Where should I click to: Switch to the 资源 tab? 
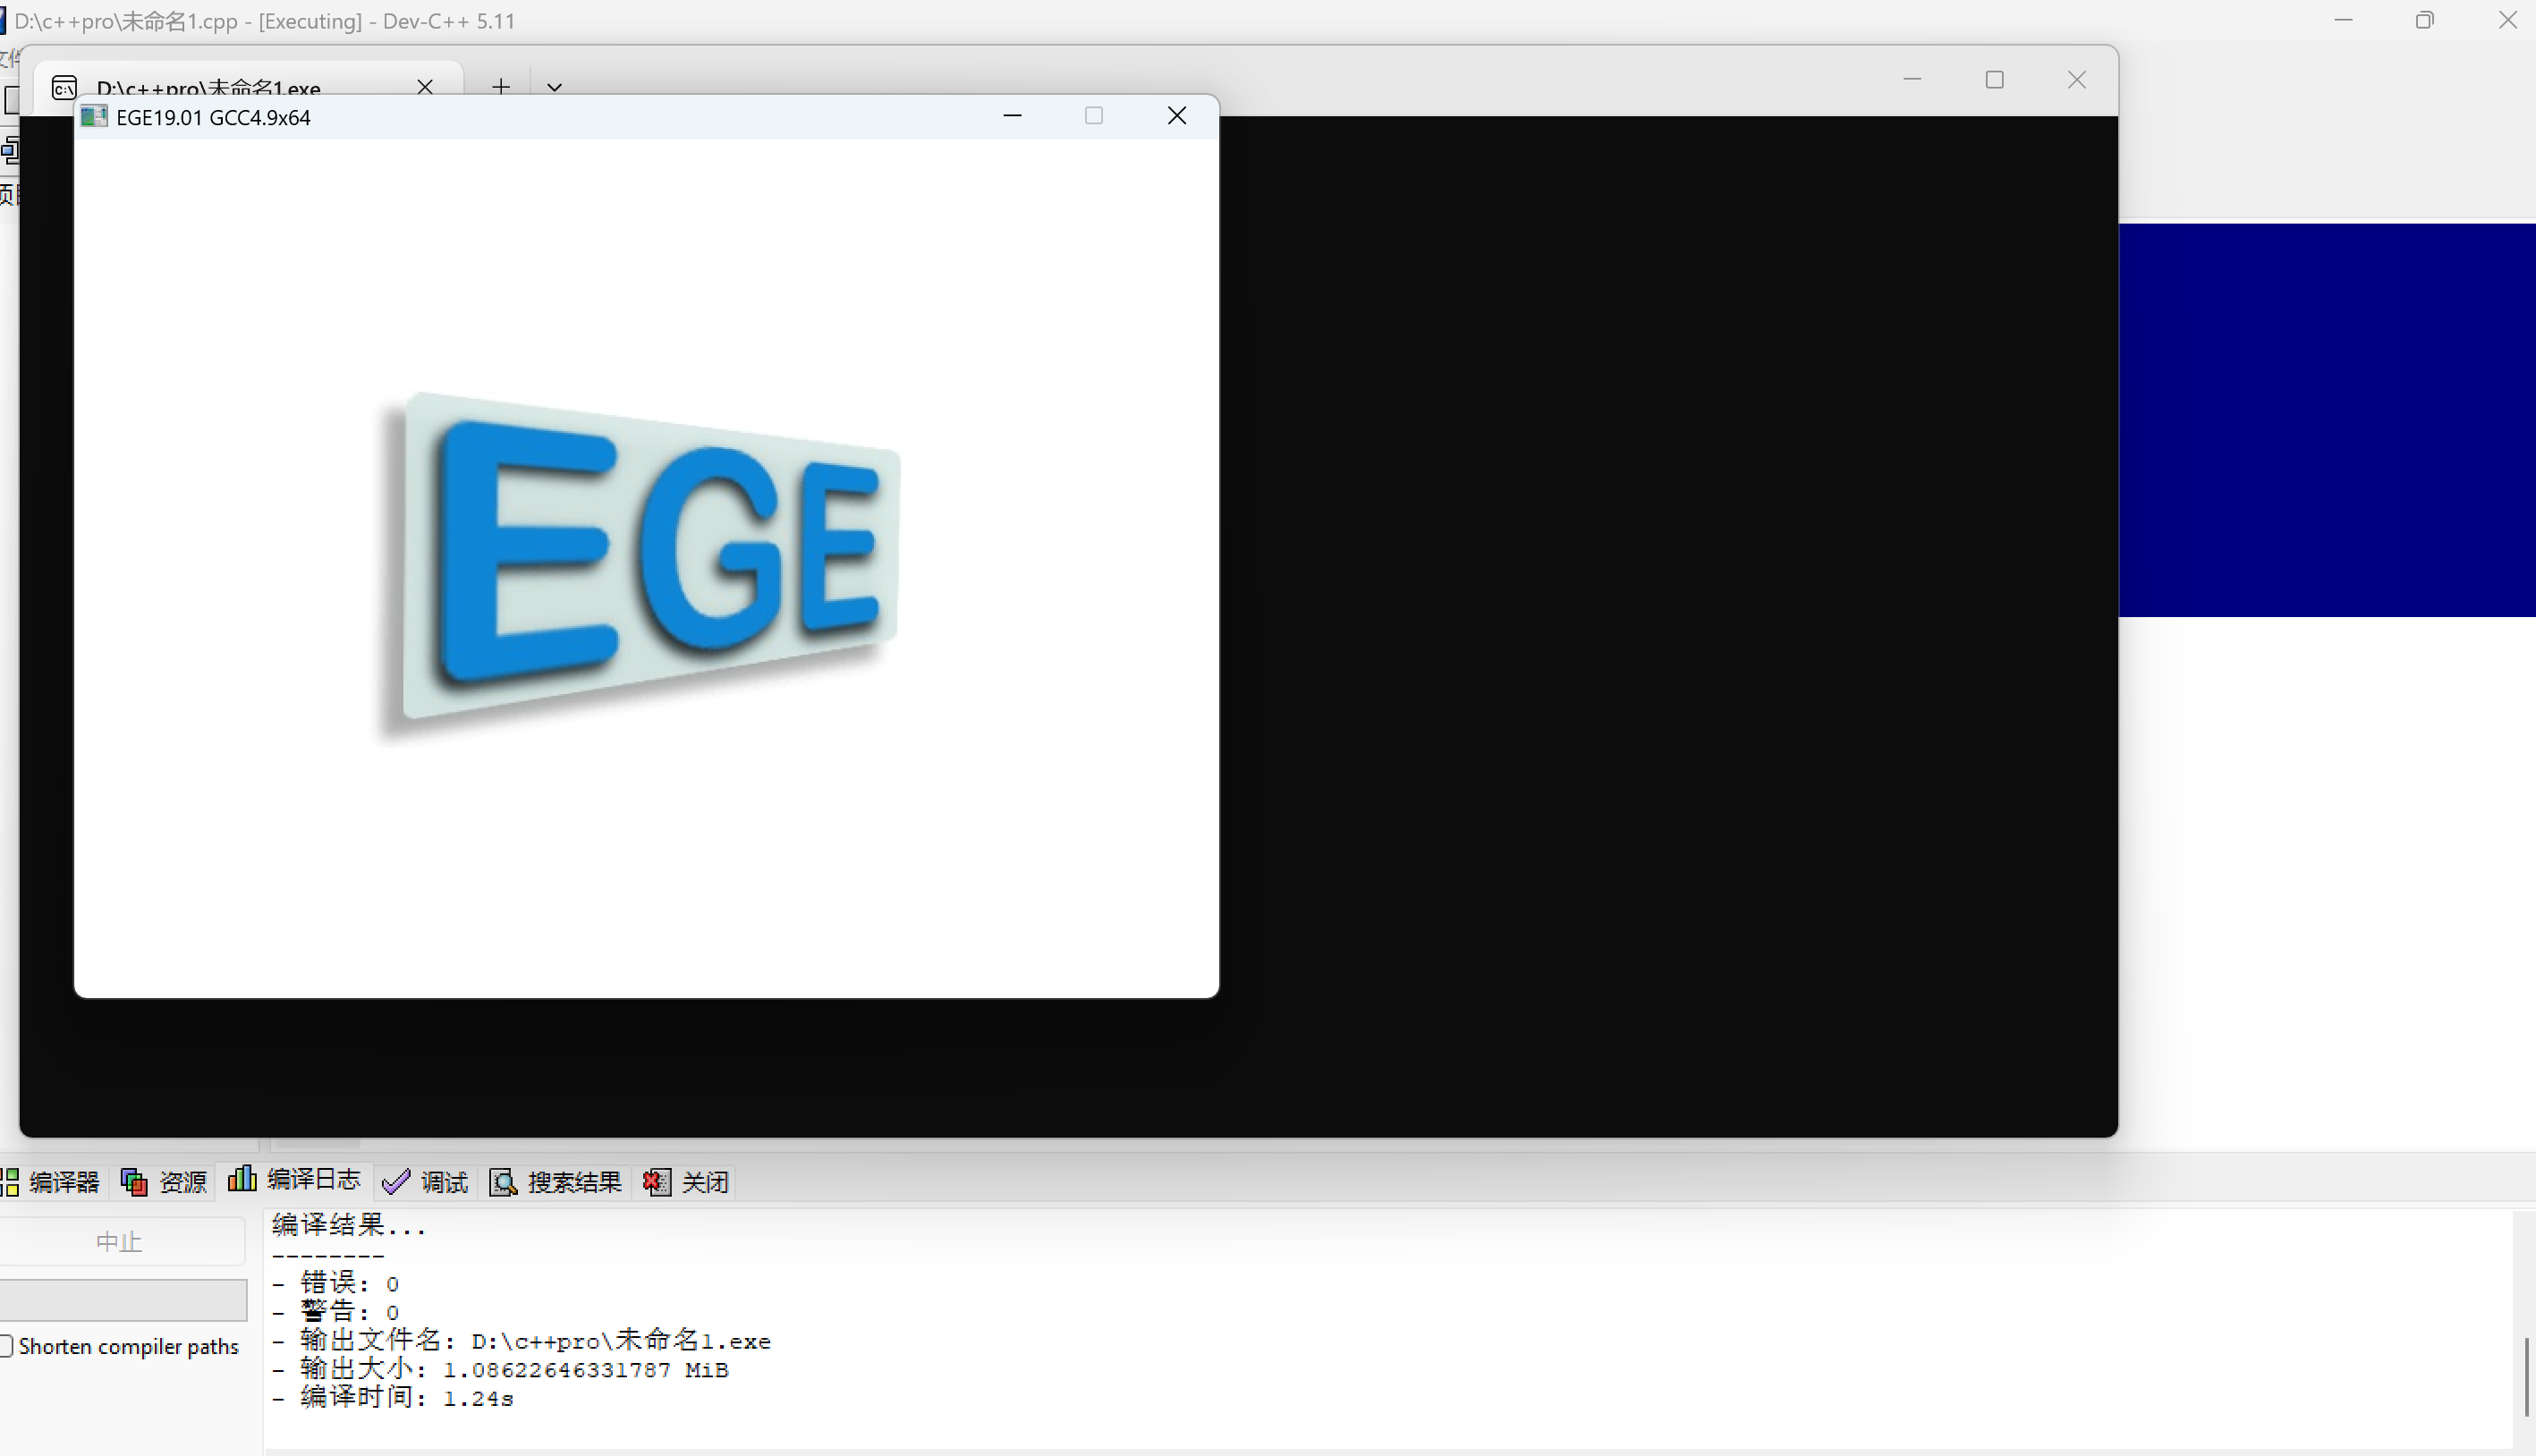click(x=164, y=1182)
